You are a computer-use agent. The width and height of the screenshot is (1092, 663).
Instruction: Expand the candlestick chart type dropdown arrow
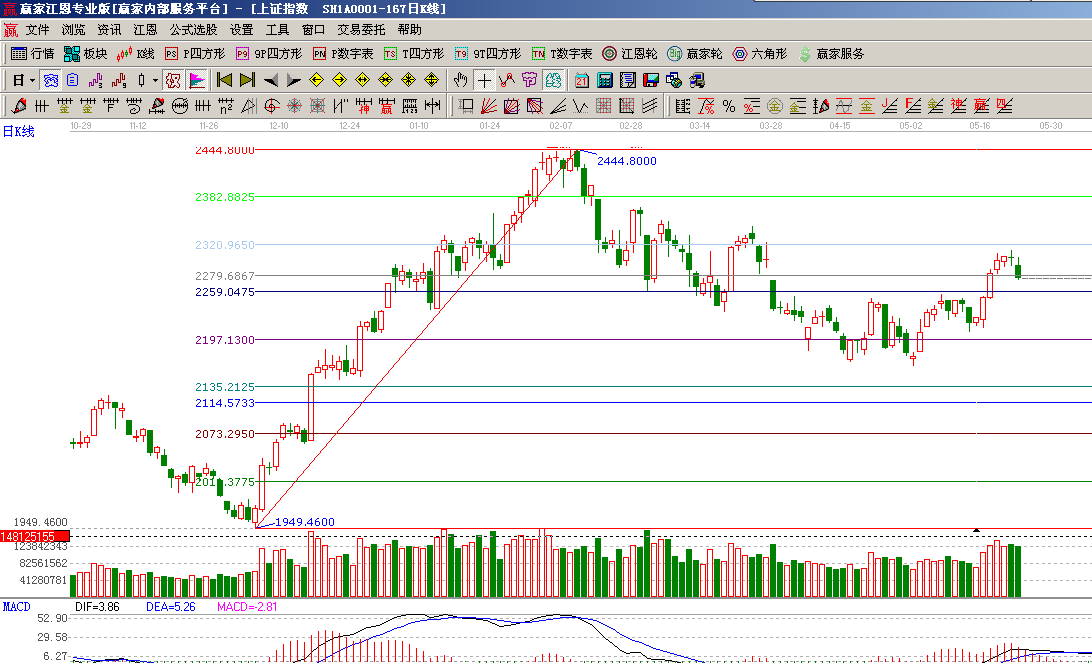click(155, 80)
